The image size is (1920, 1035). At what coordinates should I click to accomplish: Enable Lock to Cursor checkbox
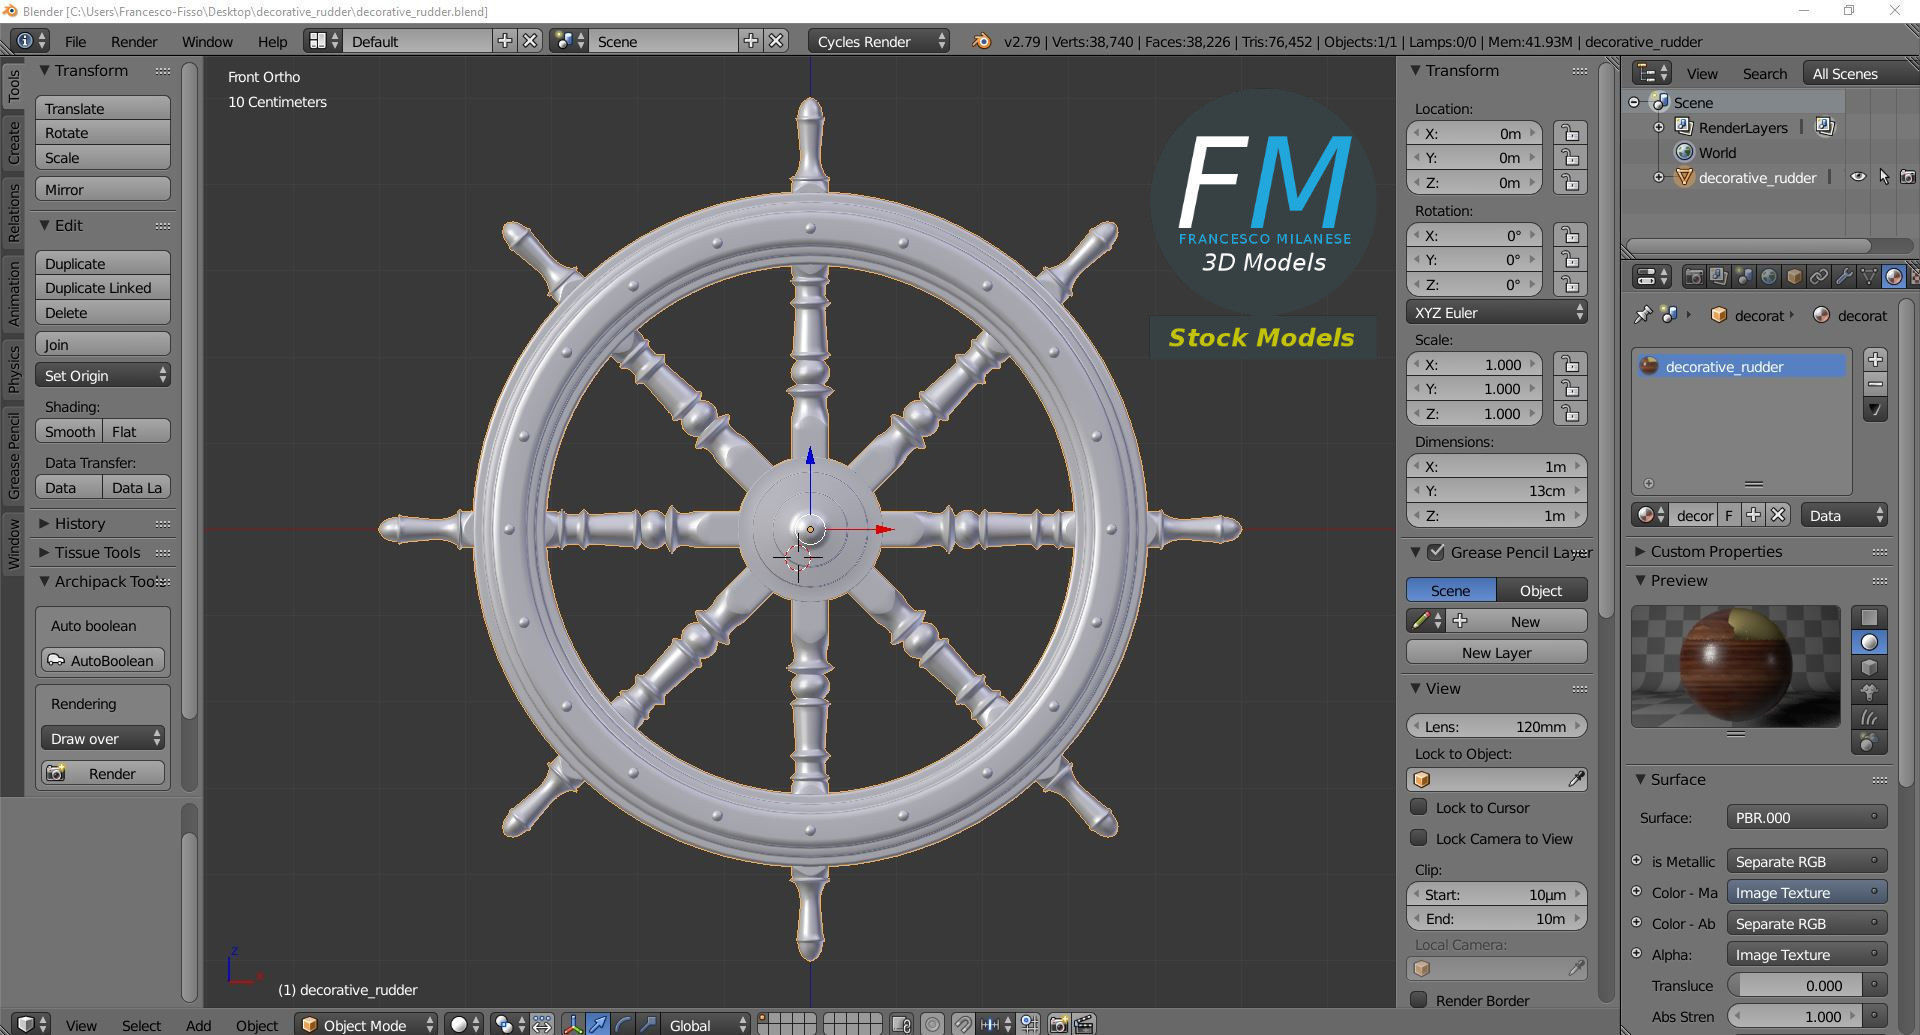pyautogui.click(x=1418, y=807)
